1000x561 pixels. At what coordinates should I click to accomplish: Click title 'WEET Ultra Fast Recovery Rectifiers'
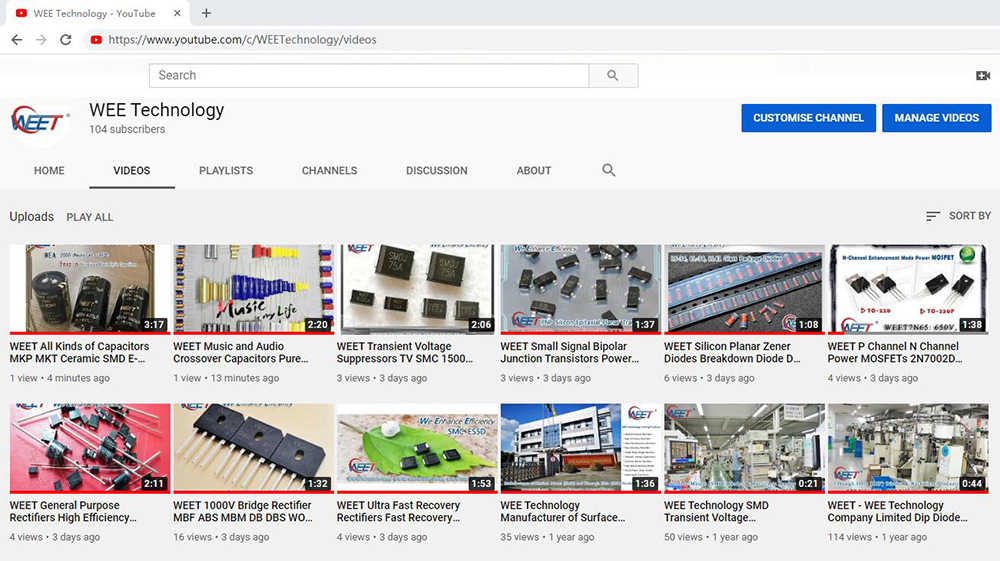399,511
